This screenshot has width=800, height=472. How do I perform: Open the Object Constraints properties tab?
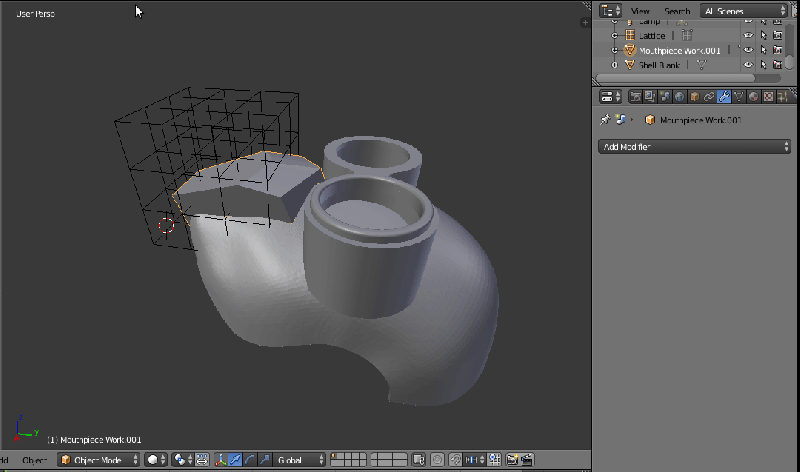click(709, 96)
